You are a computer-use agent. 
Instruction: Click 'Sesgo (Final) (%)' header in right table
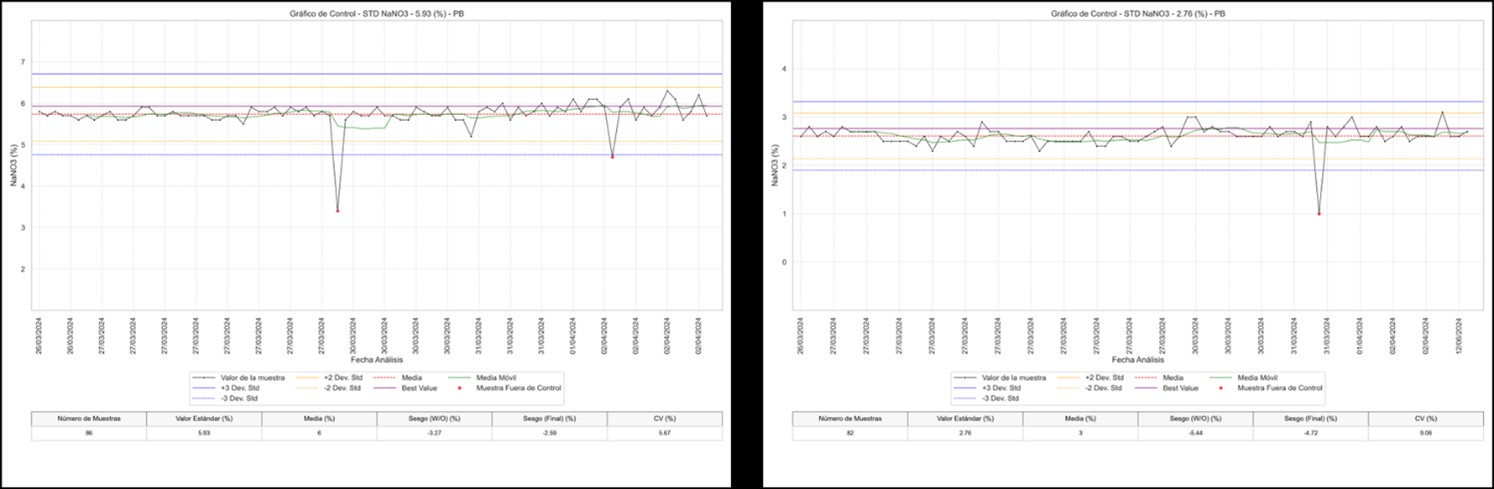point(1310,419)
